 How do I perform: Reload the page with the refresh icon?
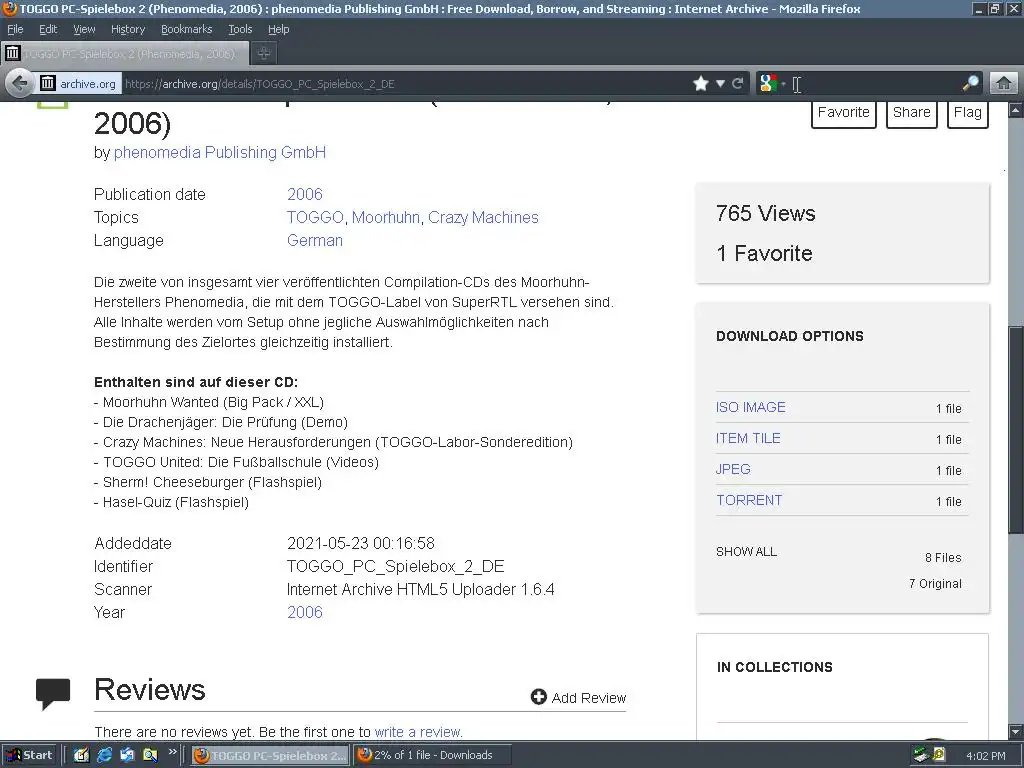(x=737, y=84)
